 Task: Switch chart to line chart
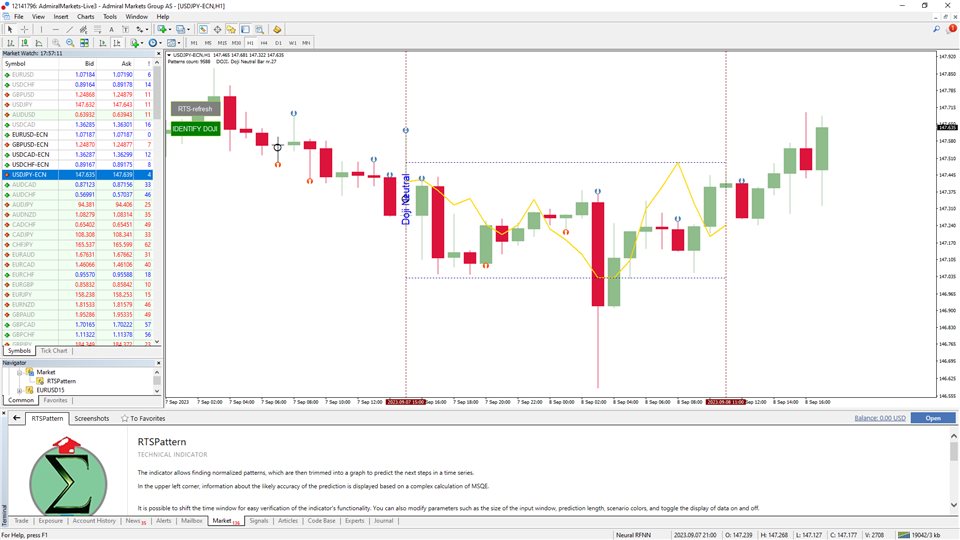pos(39,43)
